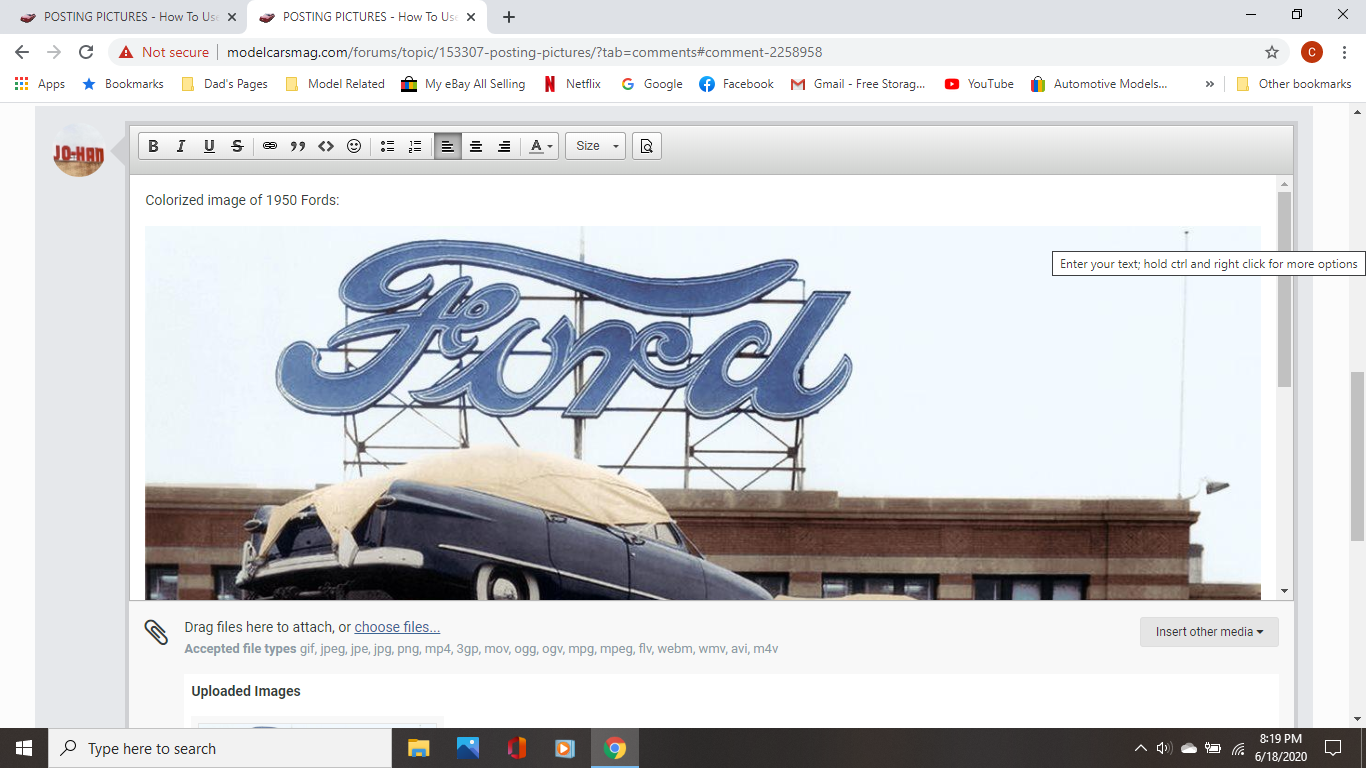Viewport: 1366px width, 768px height.
Task: Open the Facebook bookmark
Action: 736,84
